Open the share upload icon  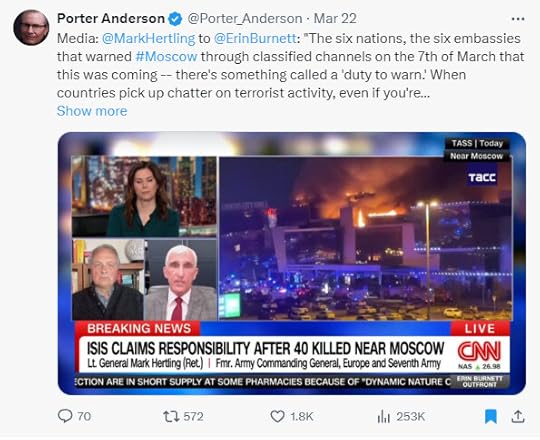click(x=518, y=416)
